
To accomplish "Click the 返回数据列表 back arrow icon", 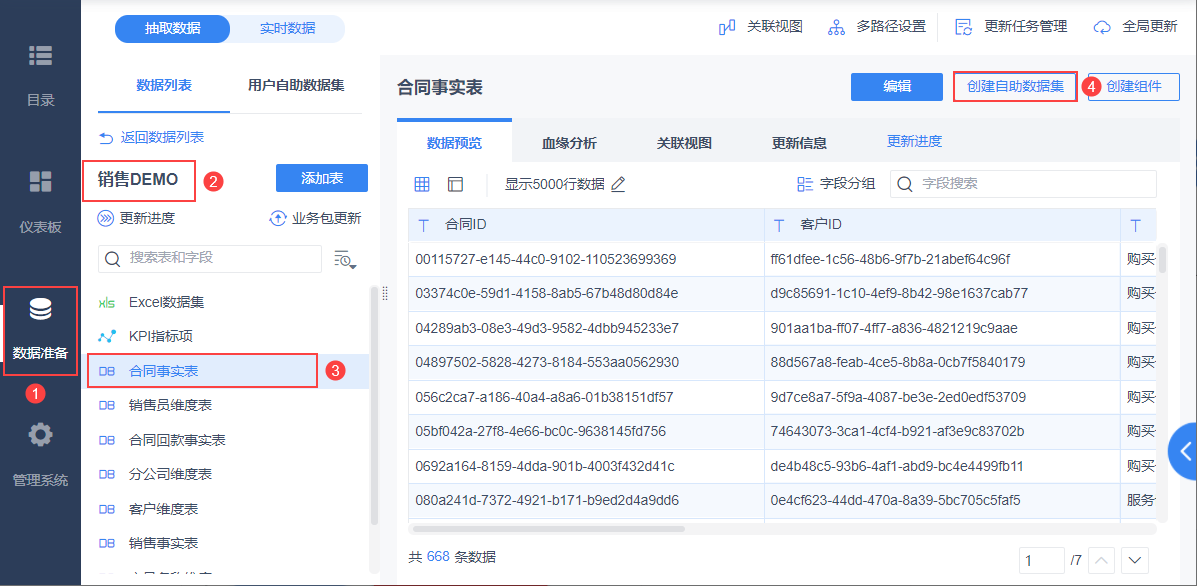I will (x=105, y=138).
